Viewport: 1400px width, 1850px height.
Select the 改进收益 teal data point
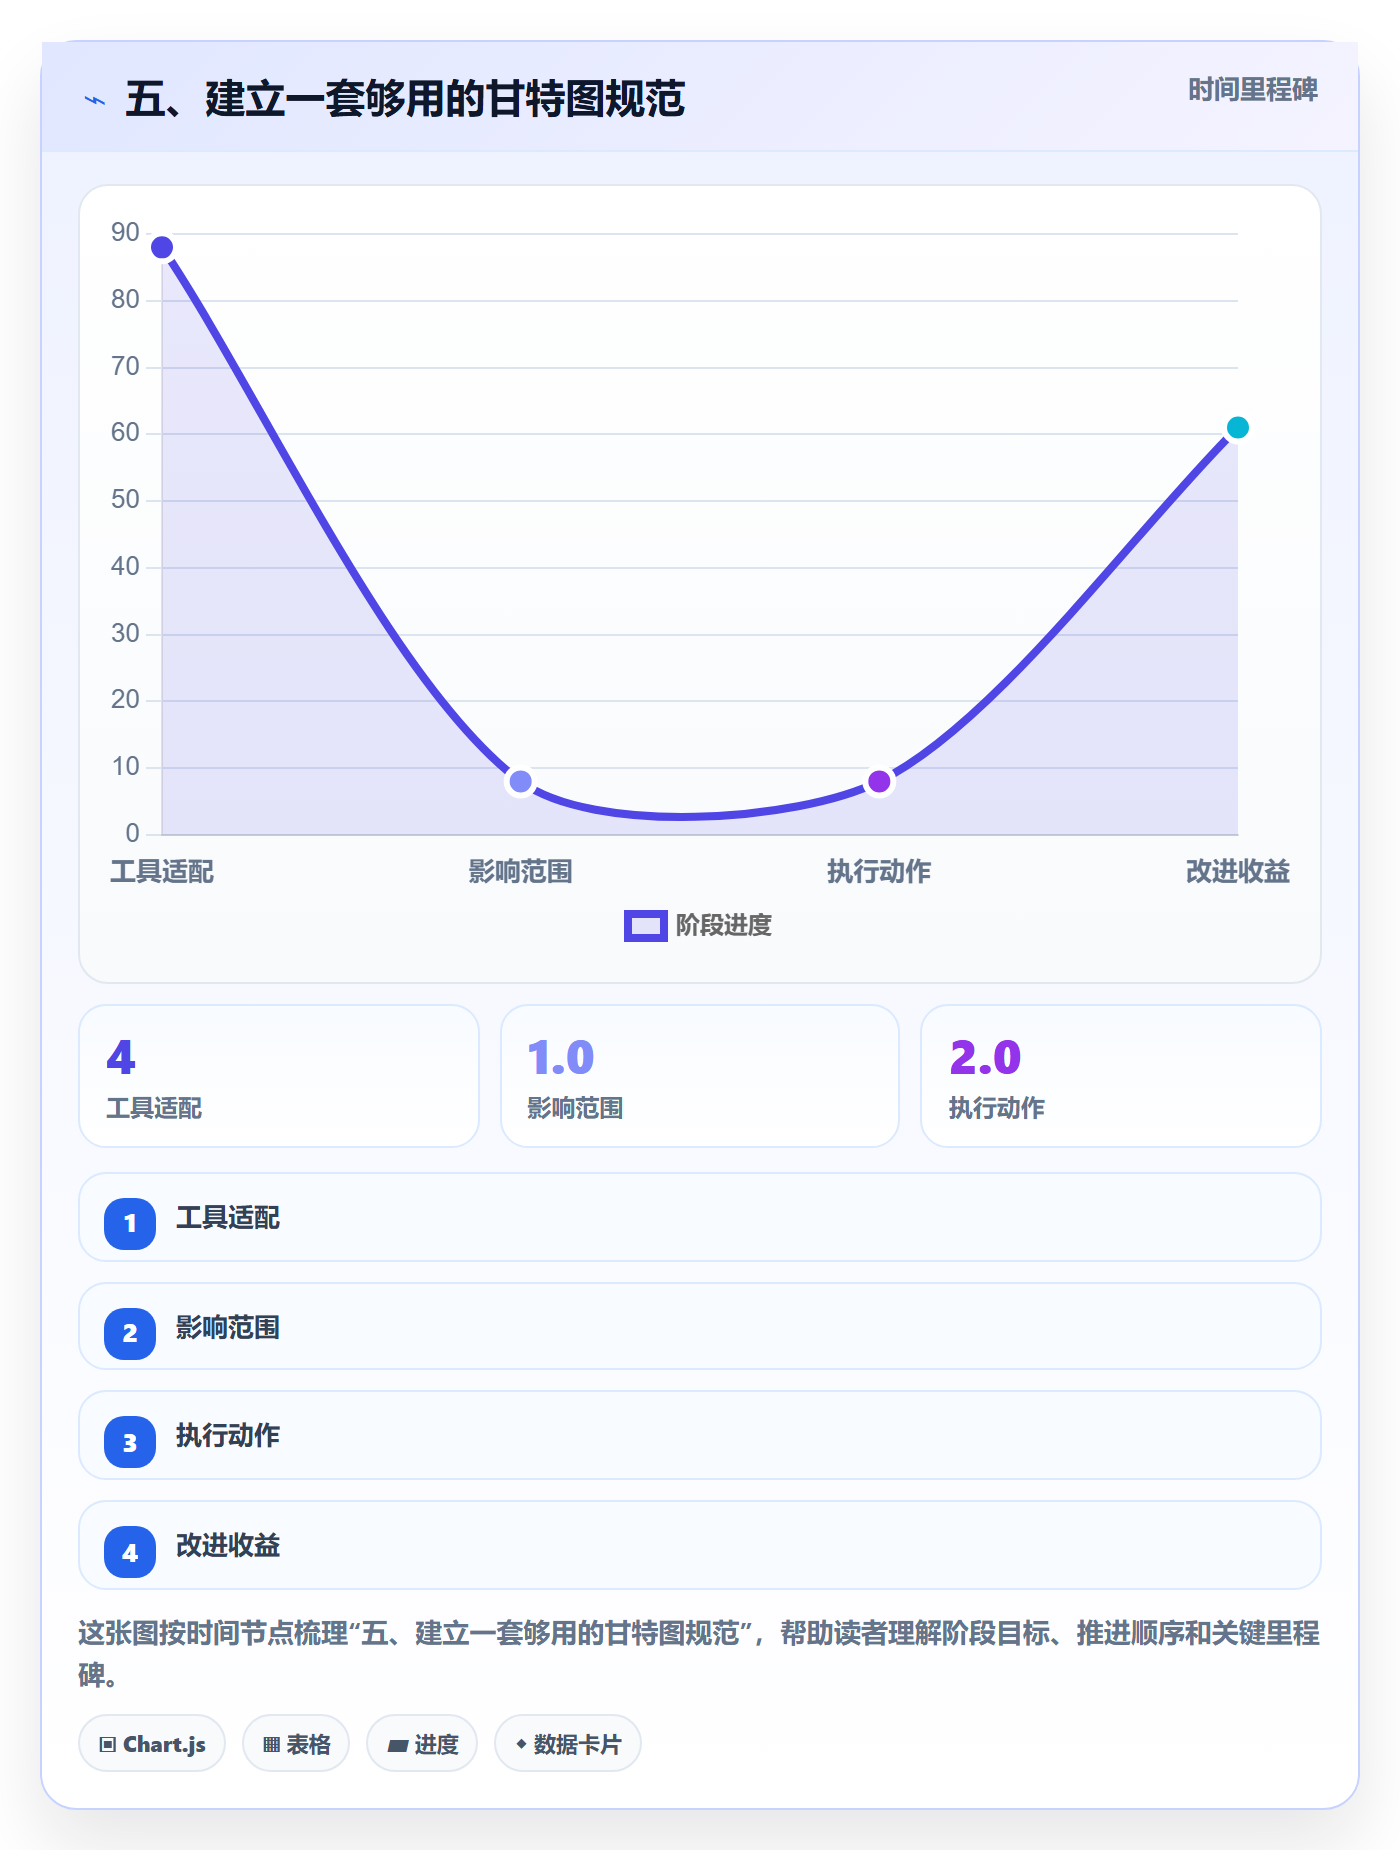coord(1237,428)
